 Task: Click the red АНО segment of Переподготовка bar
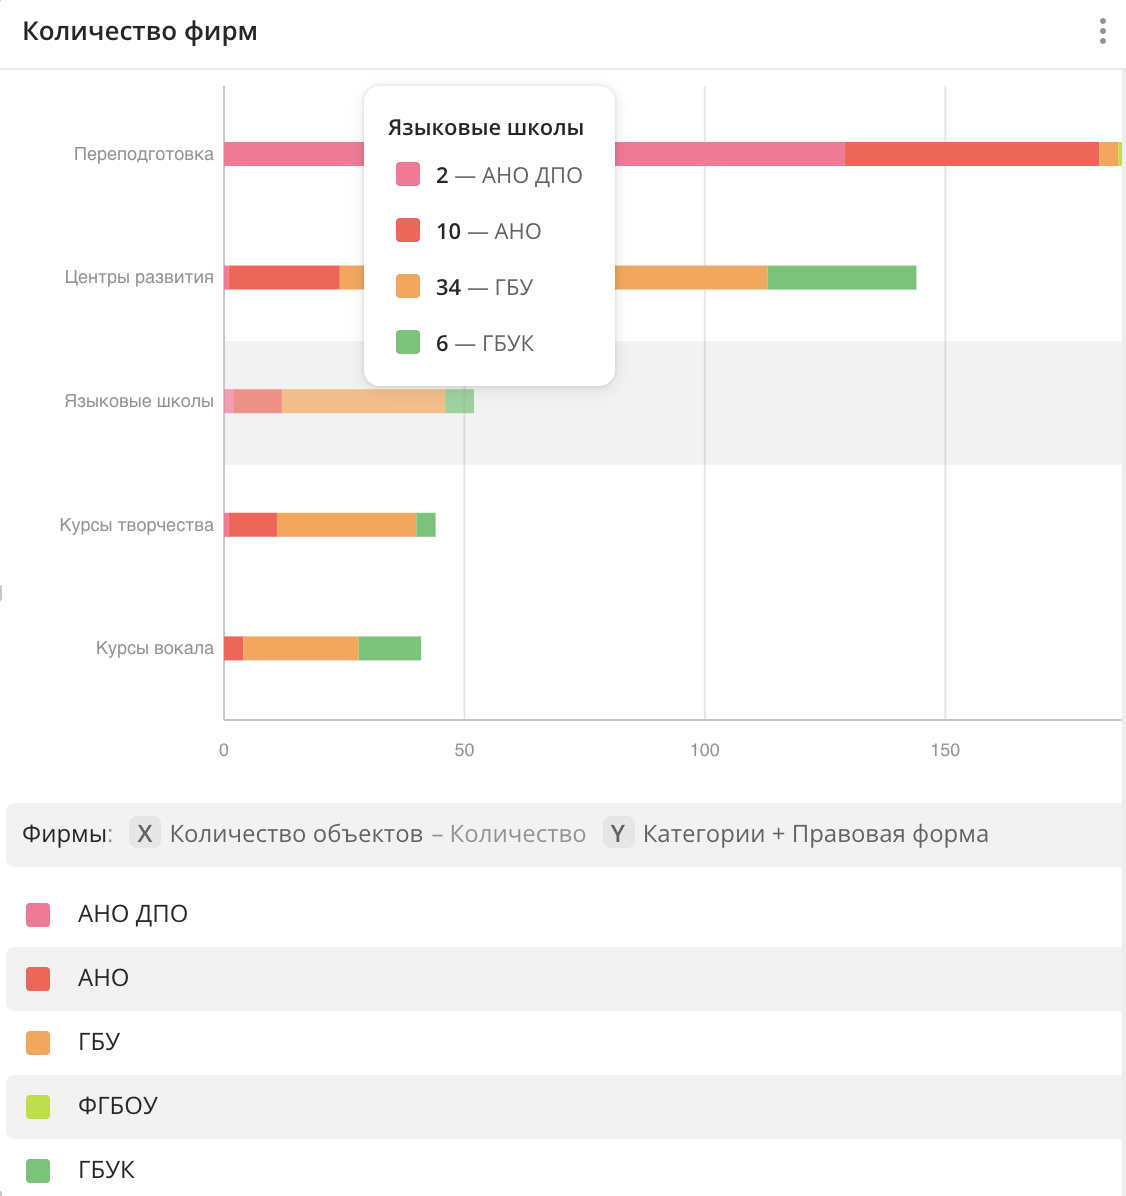point(970,154)
